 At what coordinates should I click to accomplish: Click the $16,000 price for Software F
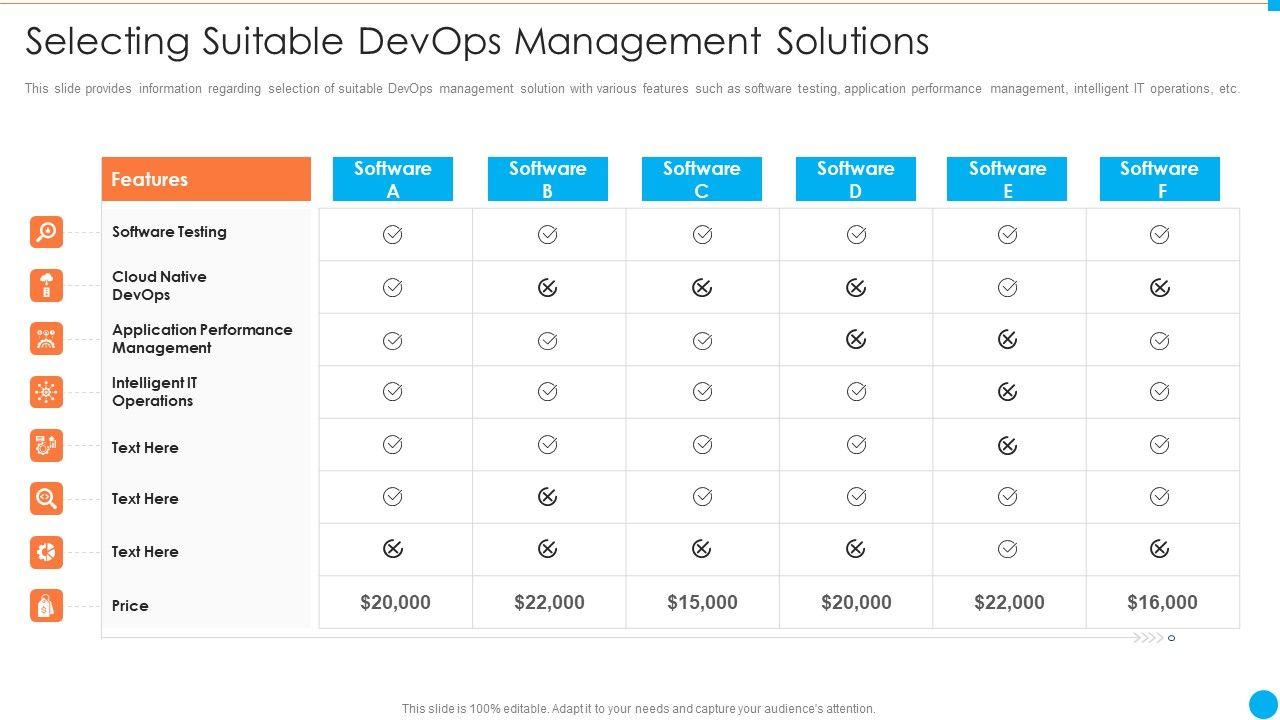pyautogui.click(x=1162, y=602)
